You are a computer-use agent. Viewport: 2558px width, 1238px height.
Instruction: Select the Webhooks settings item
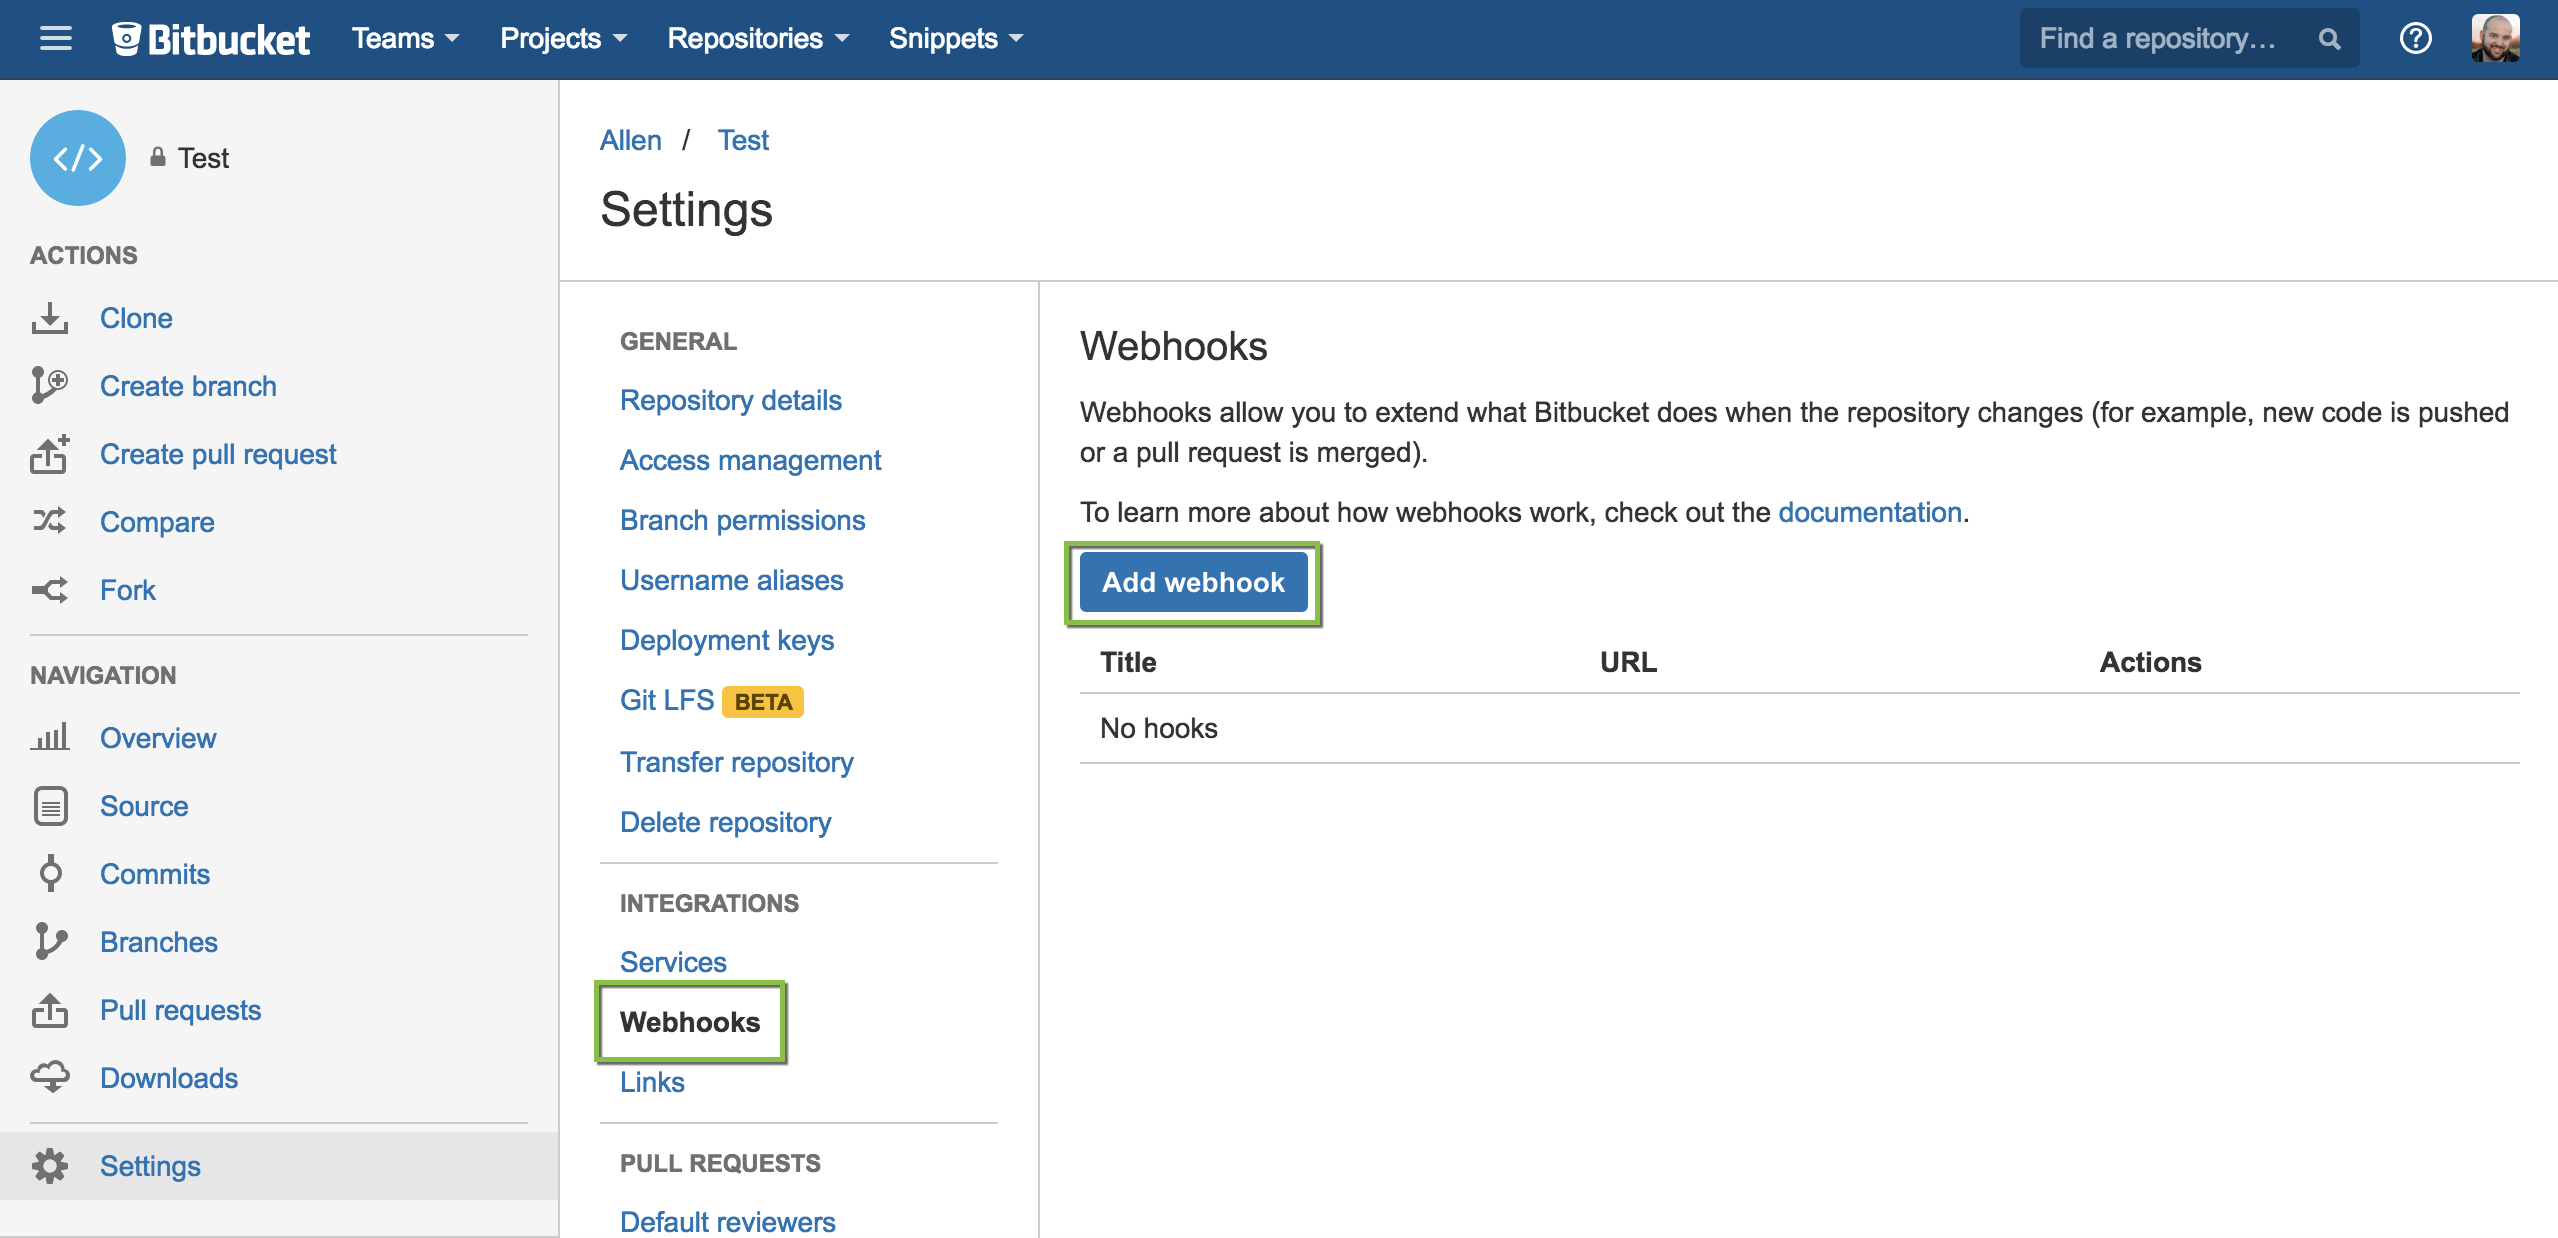[x=690, y=1022]
